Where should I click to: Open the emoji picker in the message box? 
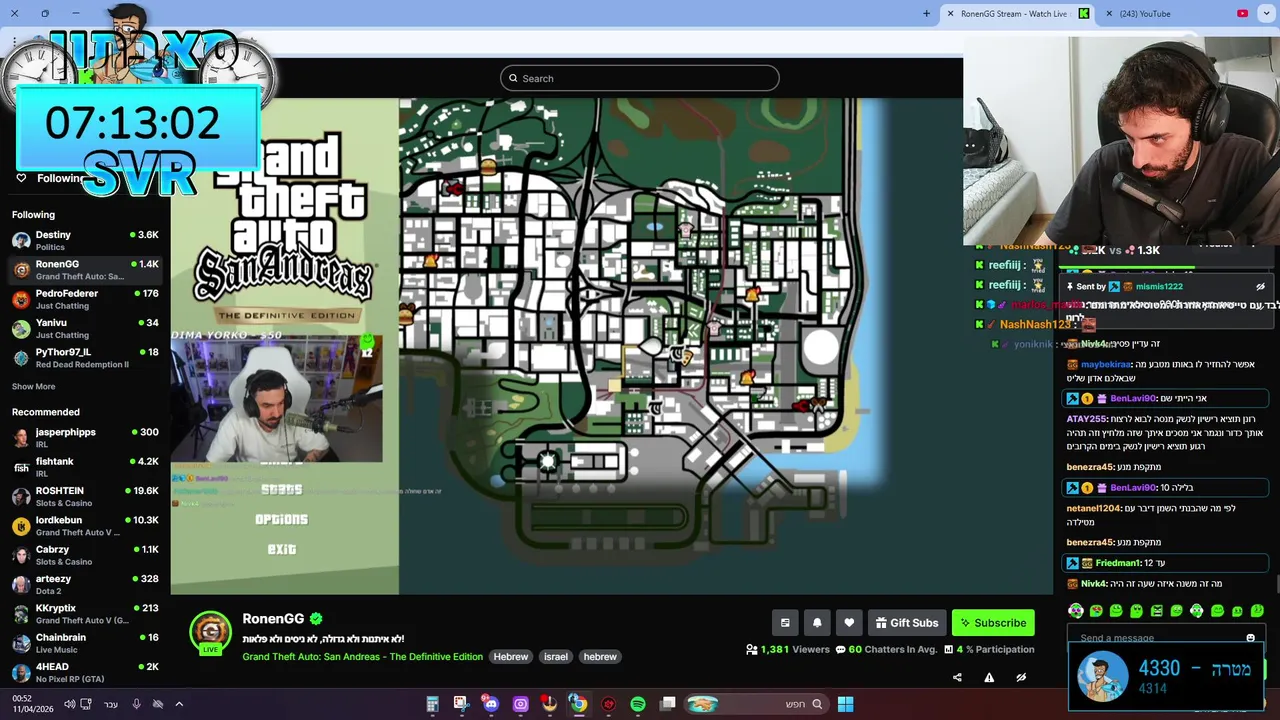(1250, 638)
